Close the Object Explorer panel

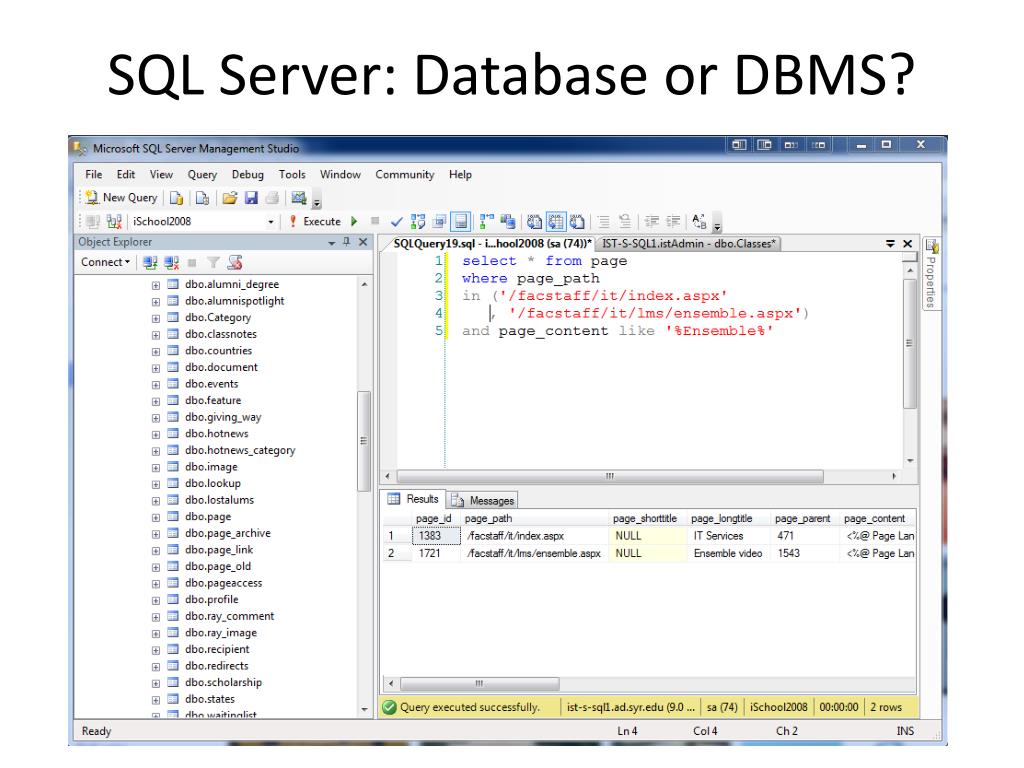click(x=363, y=242)
